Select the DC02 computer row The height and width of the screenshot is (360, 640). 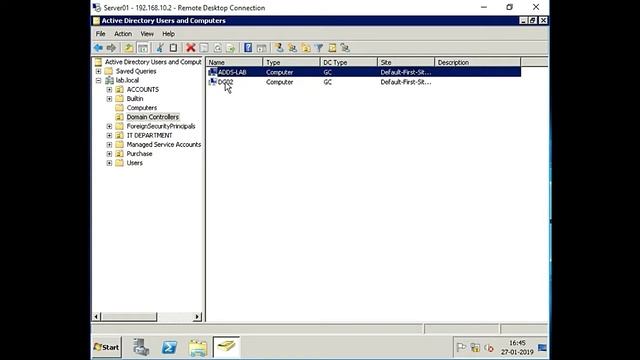coord(364,82)
